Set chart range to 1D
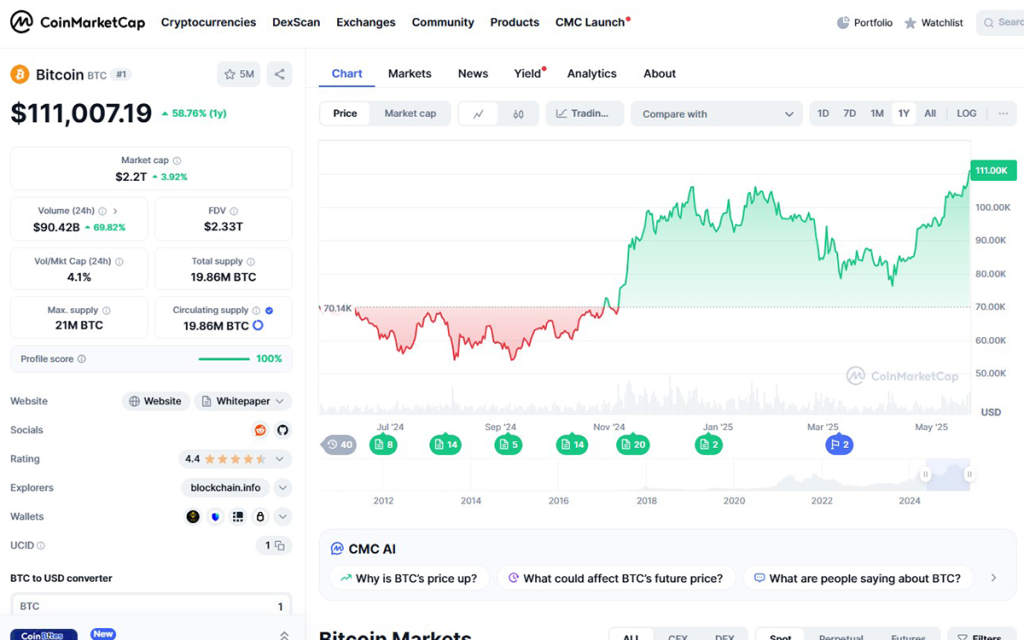This screenshot has width=1024, height=640. point(823,114)
